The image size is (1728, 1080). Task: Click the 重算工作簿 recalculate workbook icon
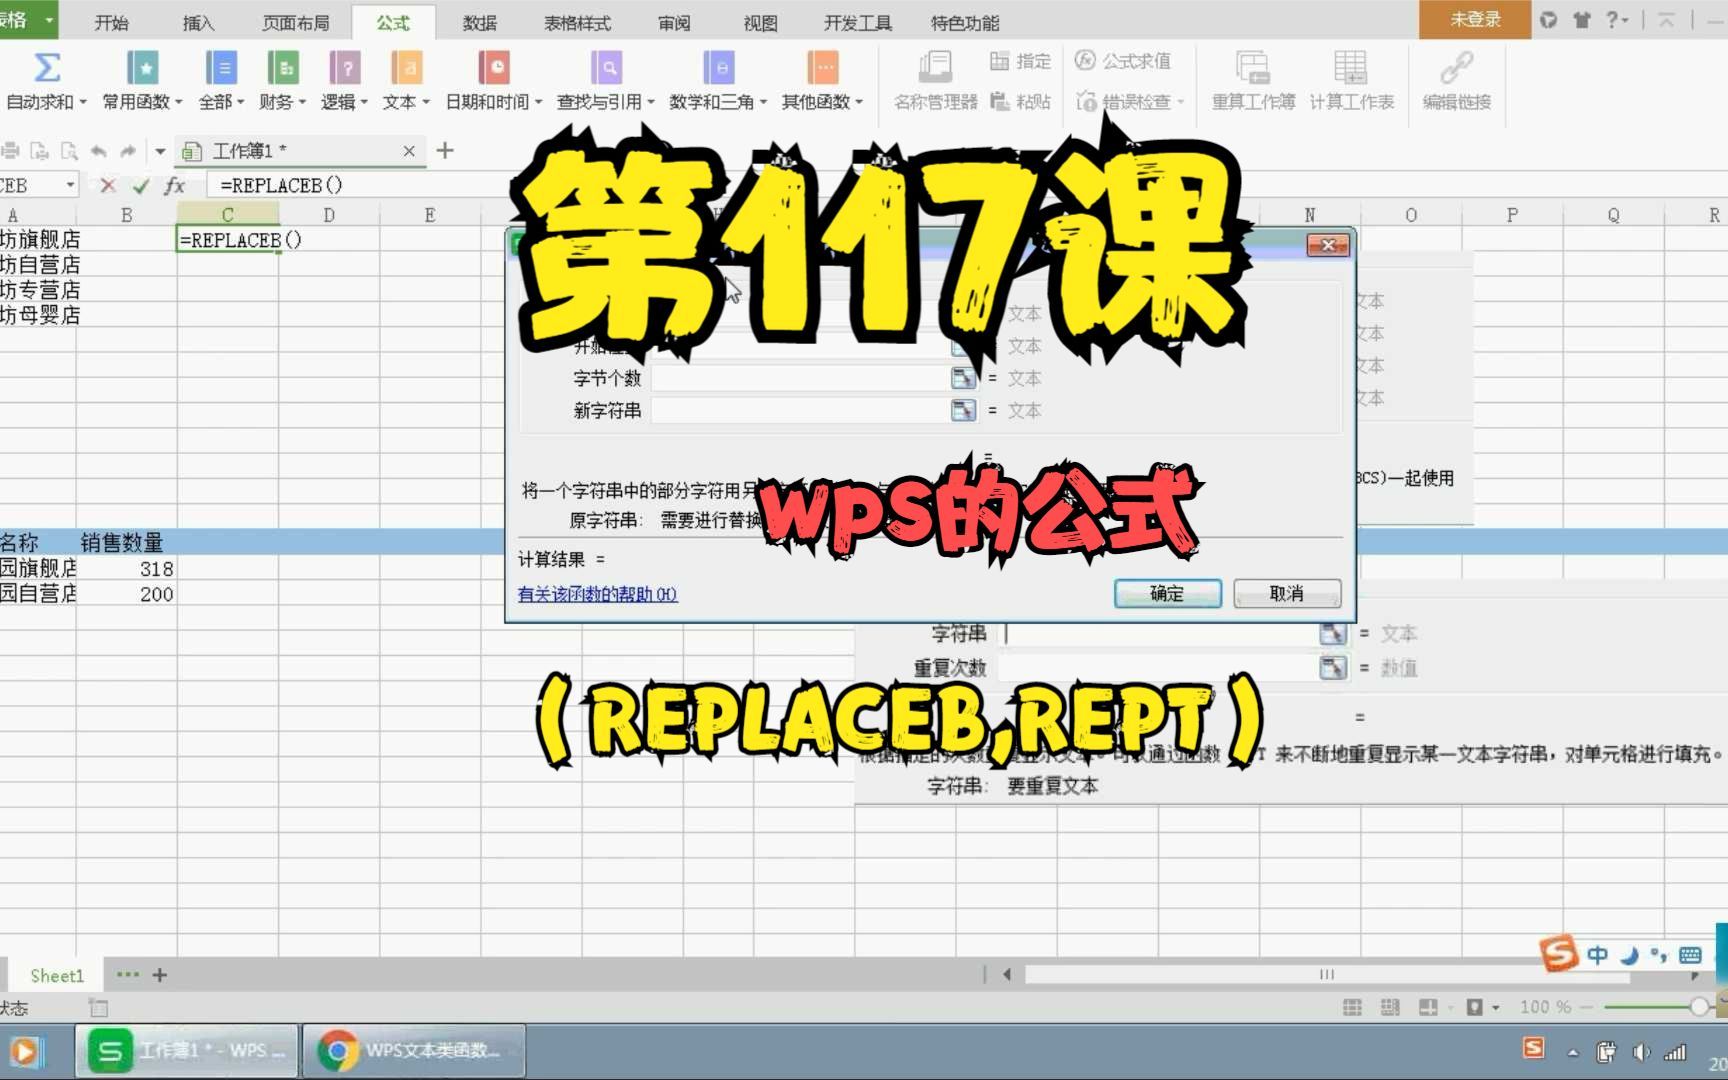pos(1251,80)
